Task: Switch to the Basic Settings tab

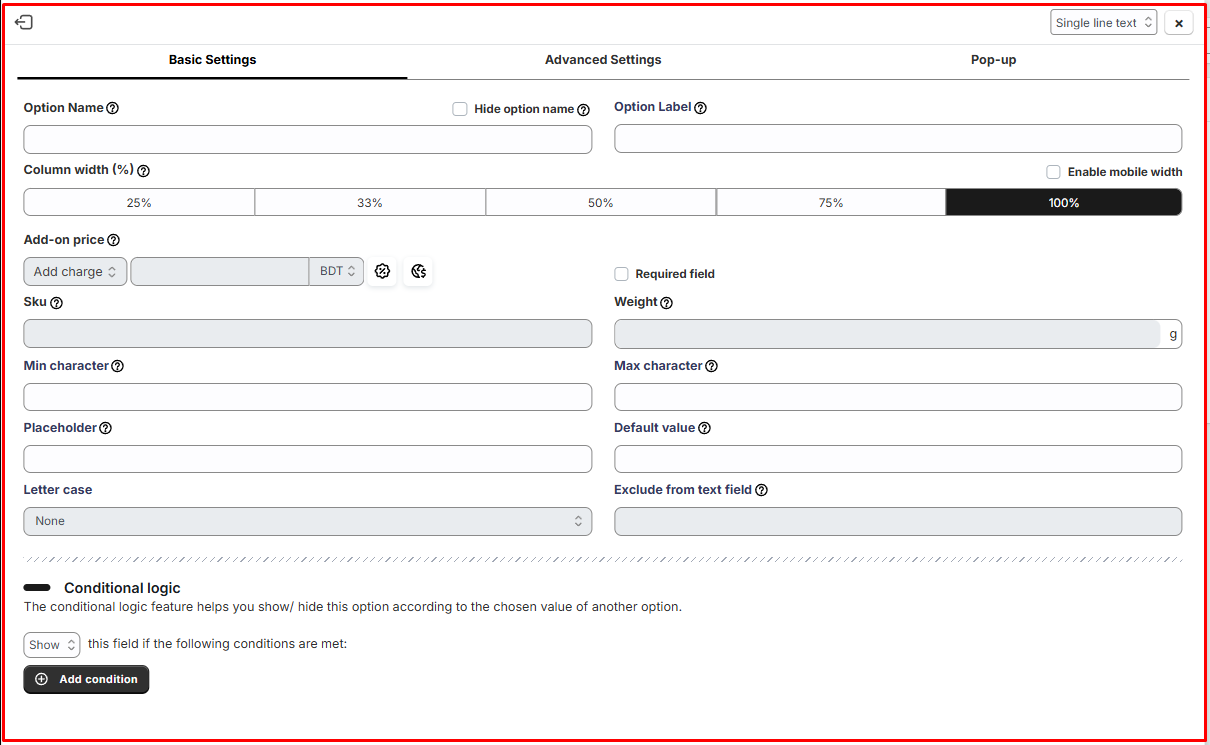Action: 212,60
